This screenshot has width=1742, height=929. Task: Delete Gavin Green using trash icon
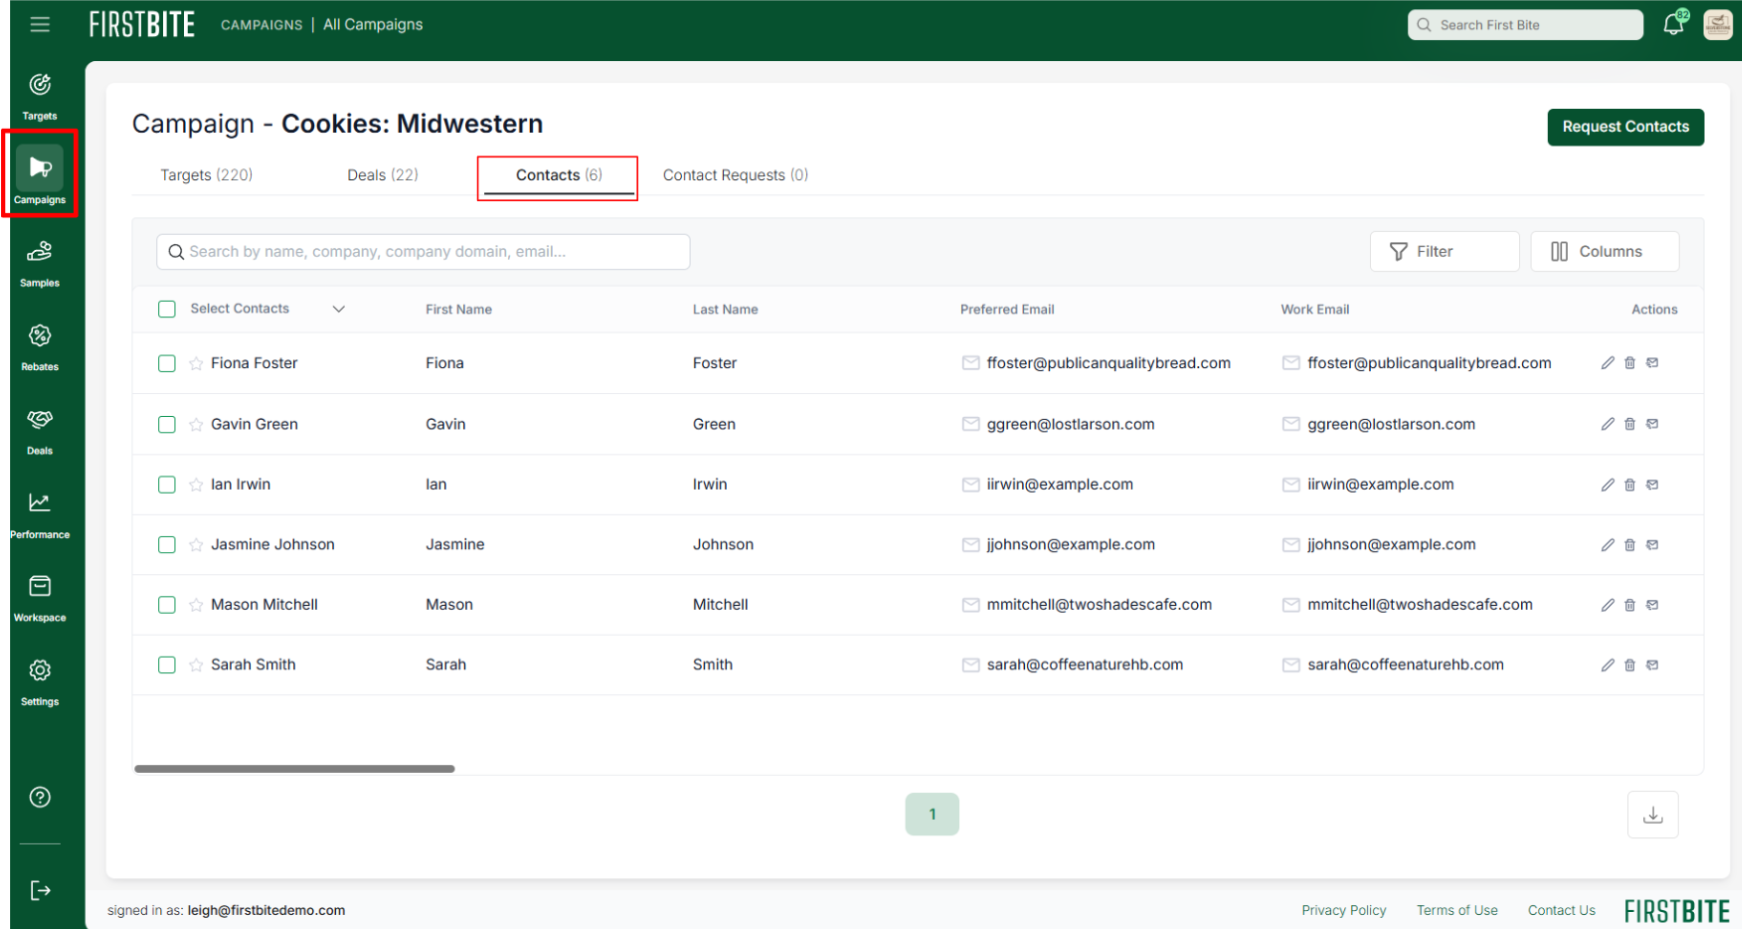coord(1630,424)
